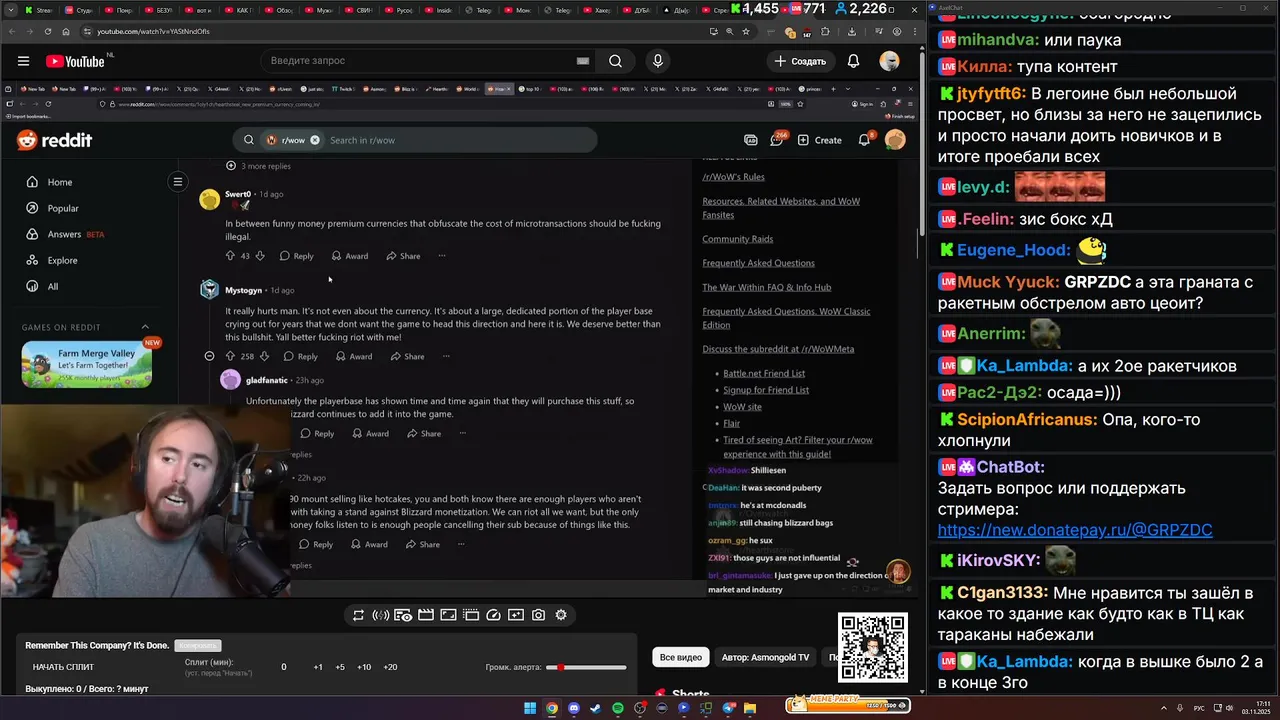Click the playback speed gauge icon
The image size is (1280, 720).
point(493,615)
